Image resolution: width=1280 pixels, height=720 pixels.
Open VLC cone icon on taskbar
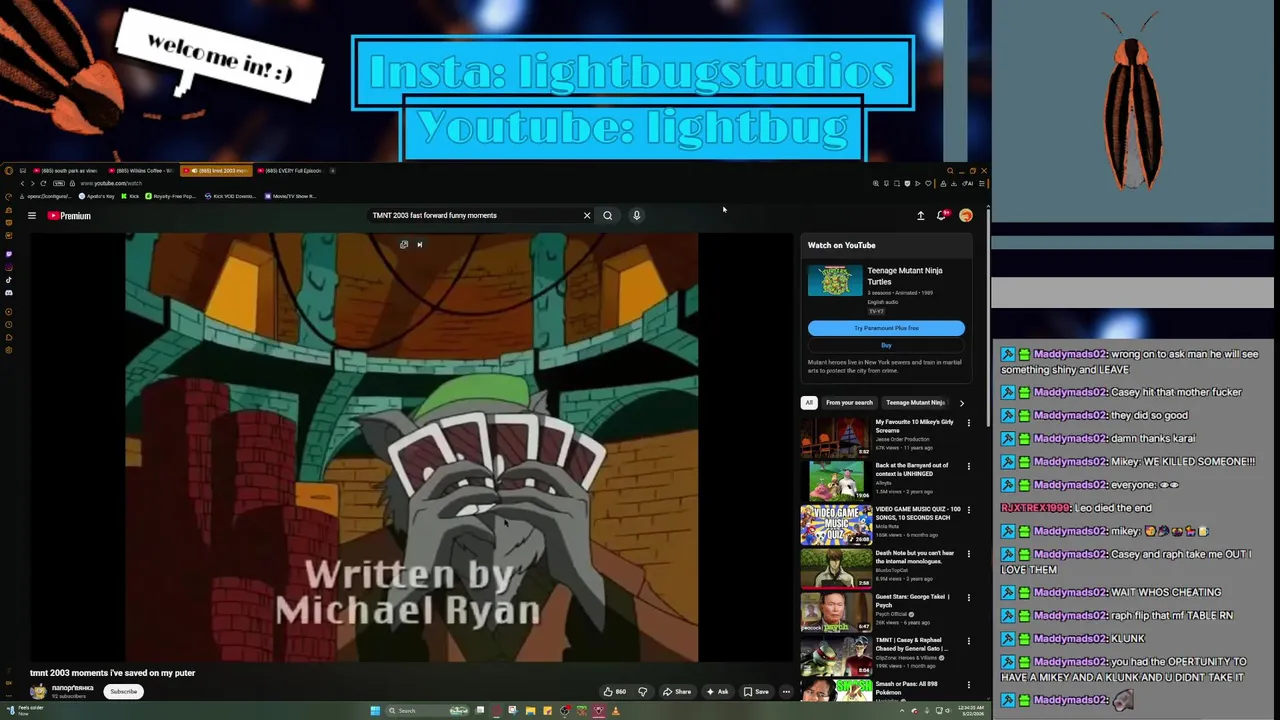click(x=615, y=711)
